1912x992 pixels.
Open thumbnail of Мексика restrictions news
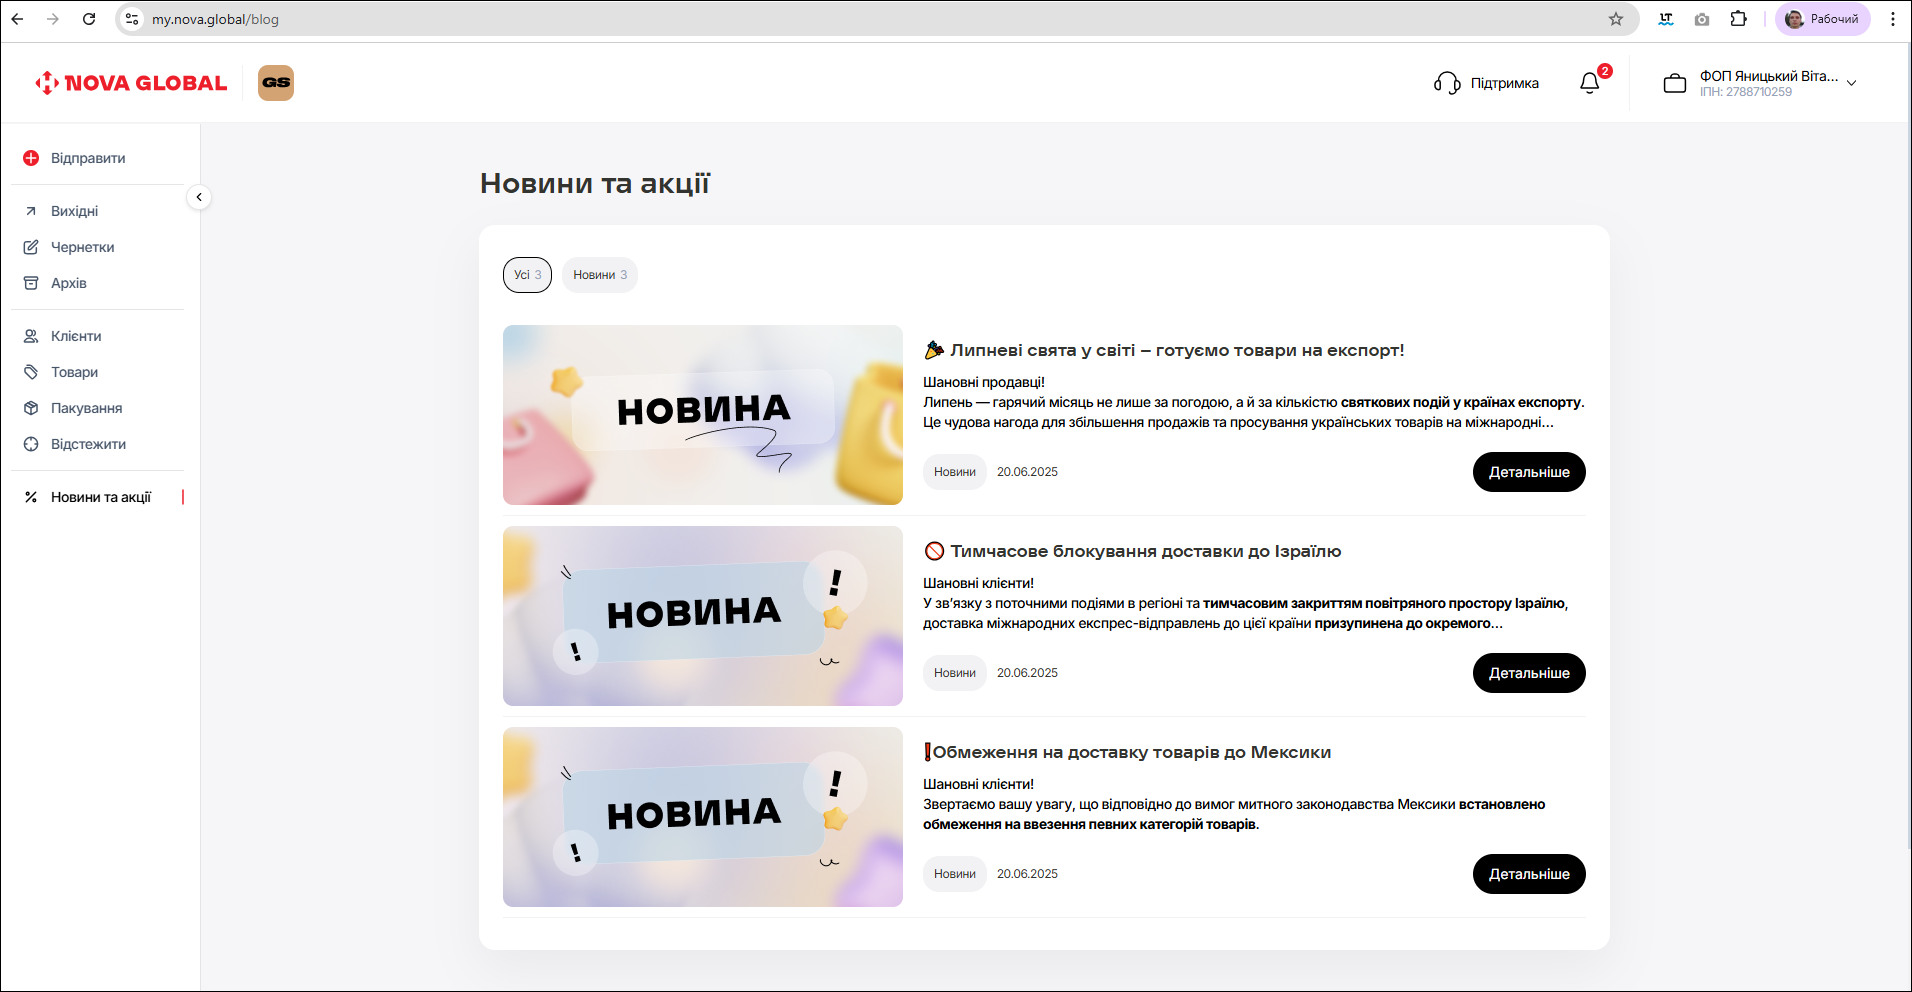[703, 817]
